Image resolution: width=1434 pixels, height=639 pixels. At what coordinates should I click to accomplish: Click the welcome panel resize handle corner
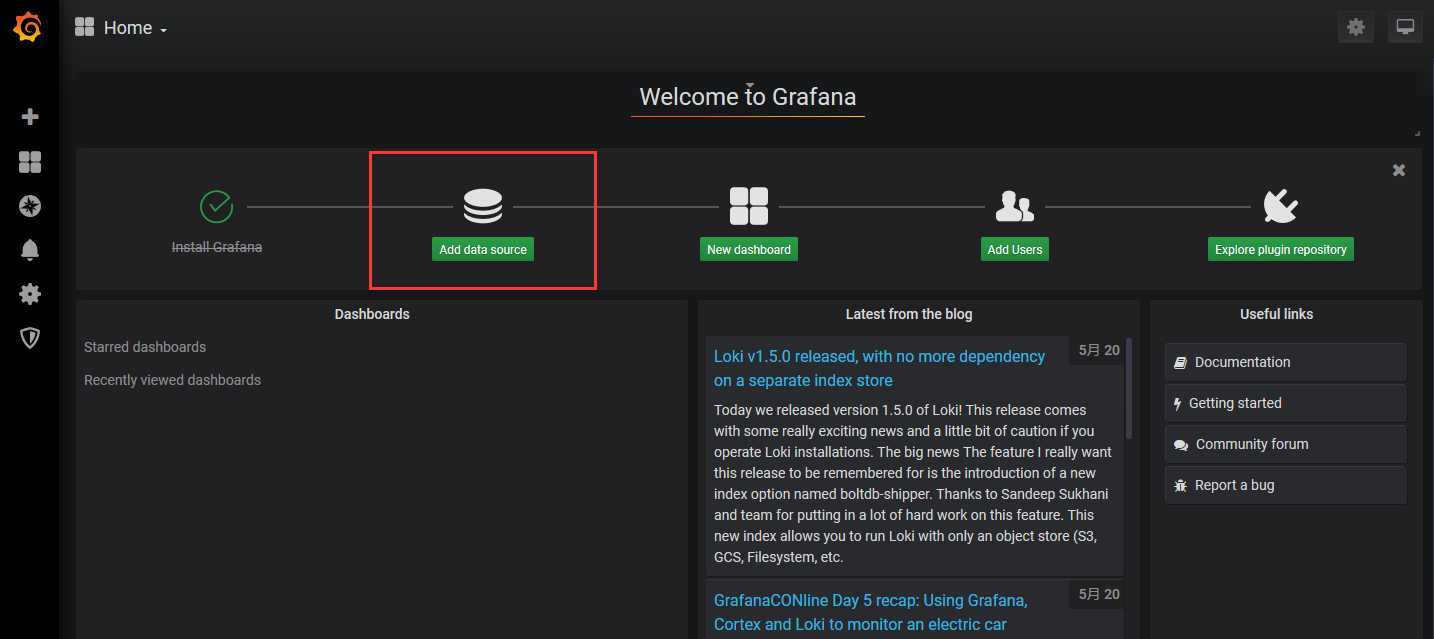[x=1416, y=132]
